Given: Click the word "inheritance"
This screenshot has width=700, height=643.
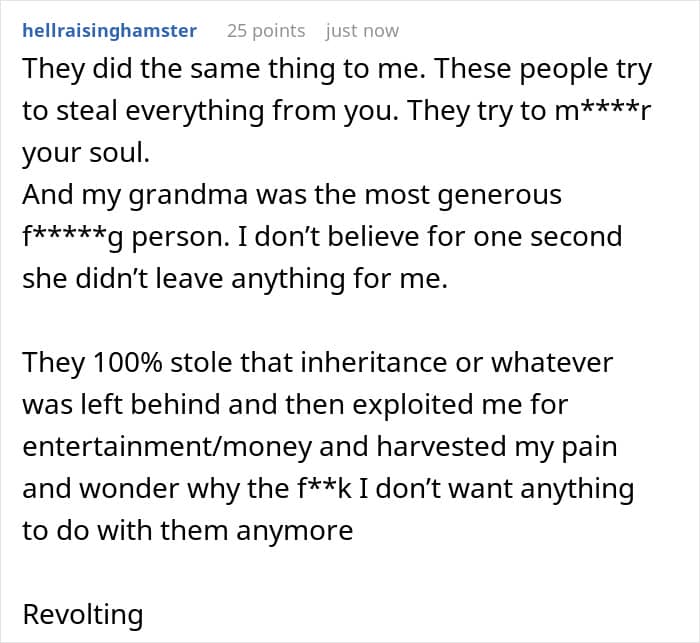Looking at the screenshot, I should pyautogui.click(x=366, y=361).
